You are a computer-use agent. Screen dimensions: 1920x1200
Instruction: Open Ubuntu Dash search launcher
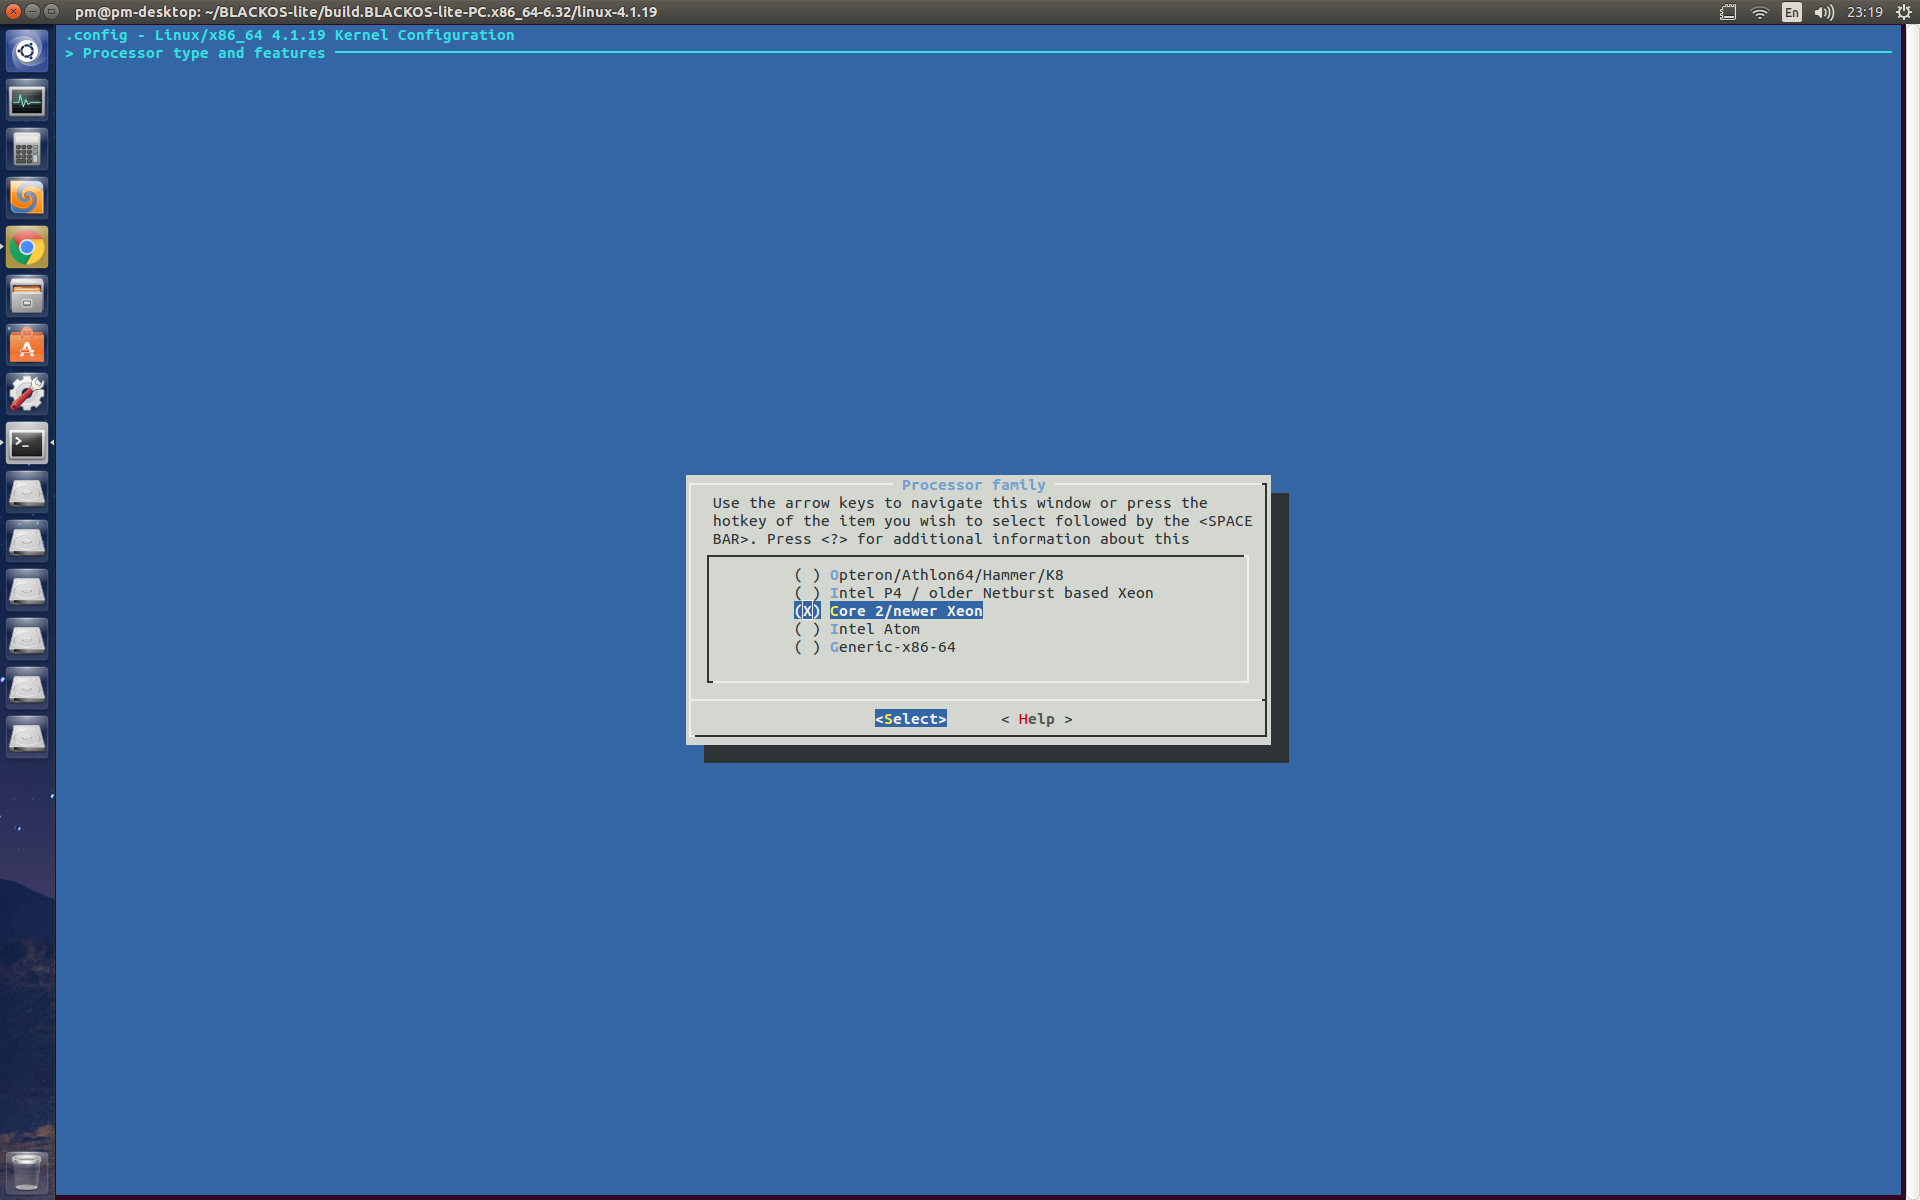27,51
